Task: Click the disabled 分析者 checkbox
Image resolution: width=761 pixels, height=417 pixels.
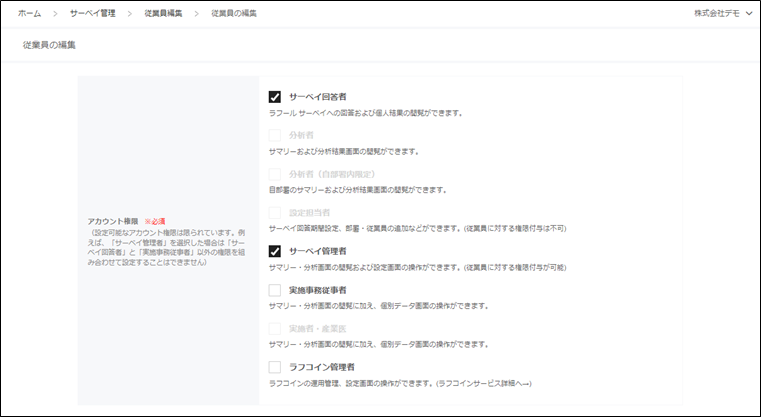Action: tap(275, 136)
